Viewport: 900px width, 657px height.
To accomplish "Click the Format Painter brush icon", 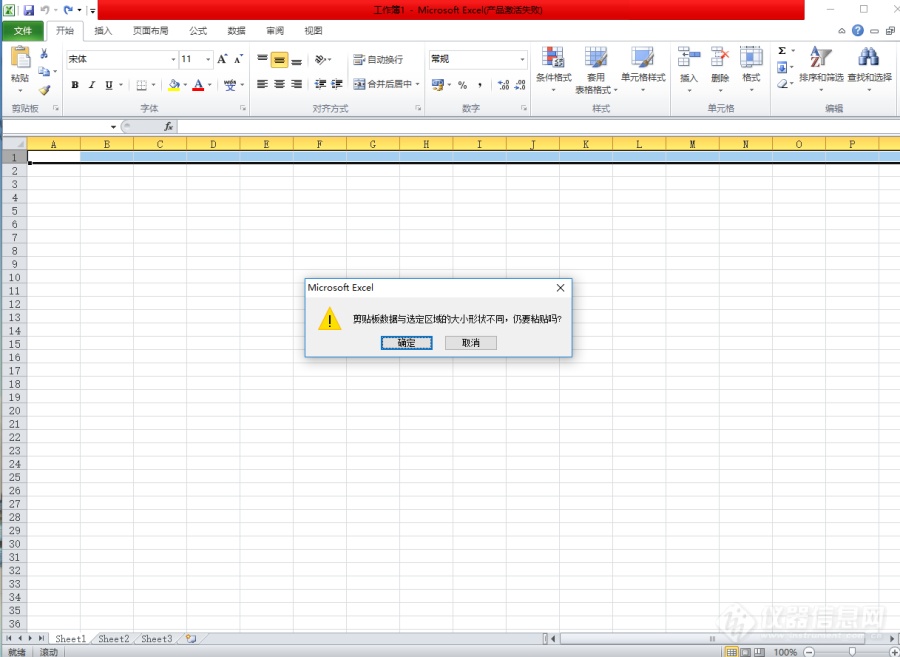I will tap(44, 90).
